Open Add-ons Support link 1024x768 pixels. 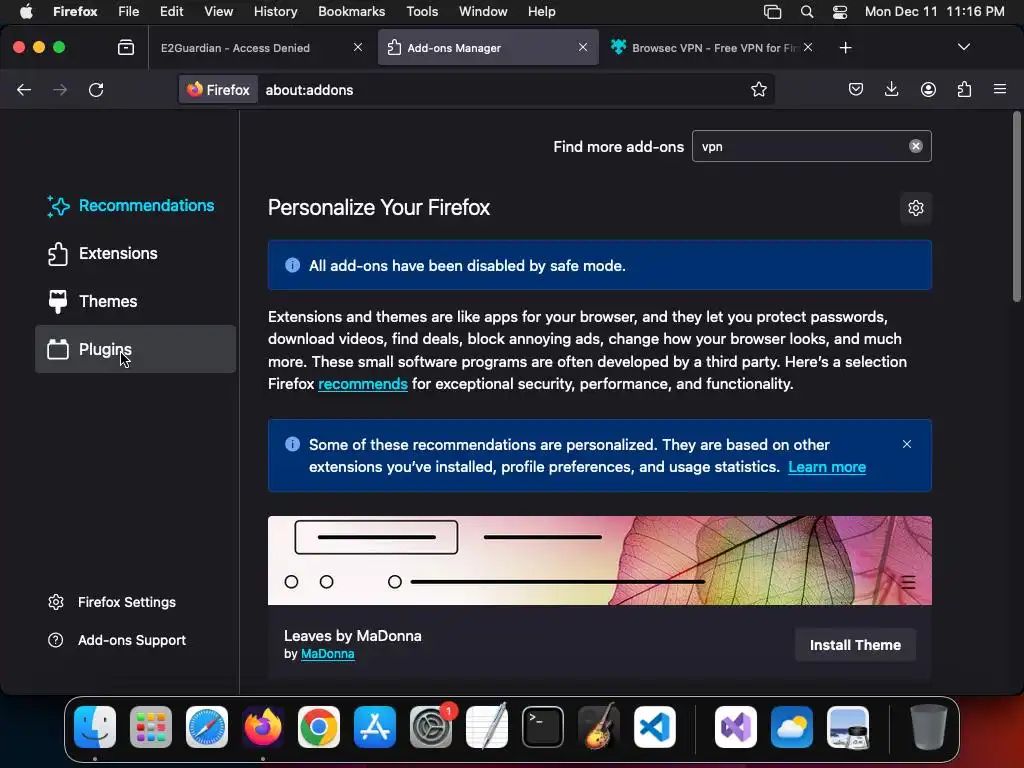click(118, 640)
